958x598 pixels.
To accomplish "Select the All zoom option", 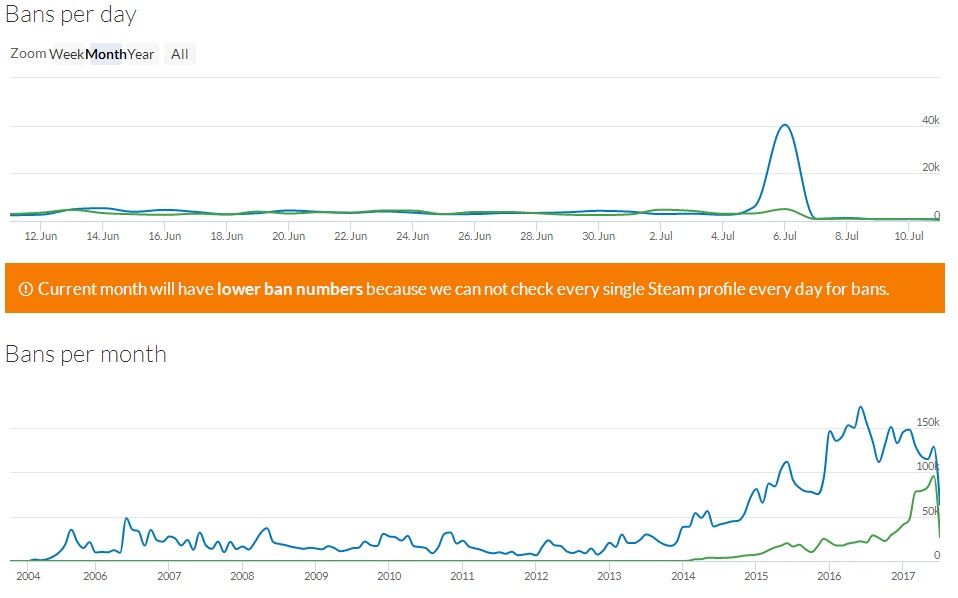I will tap(178, 54).
